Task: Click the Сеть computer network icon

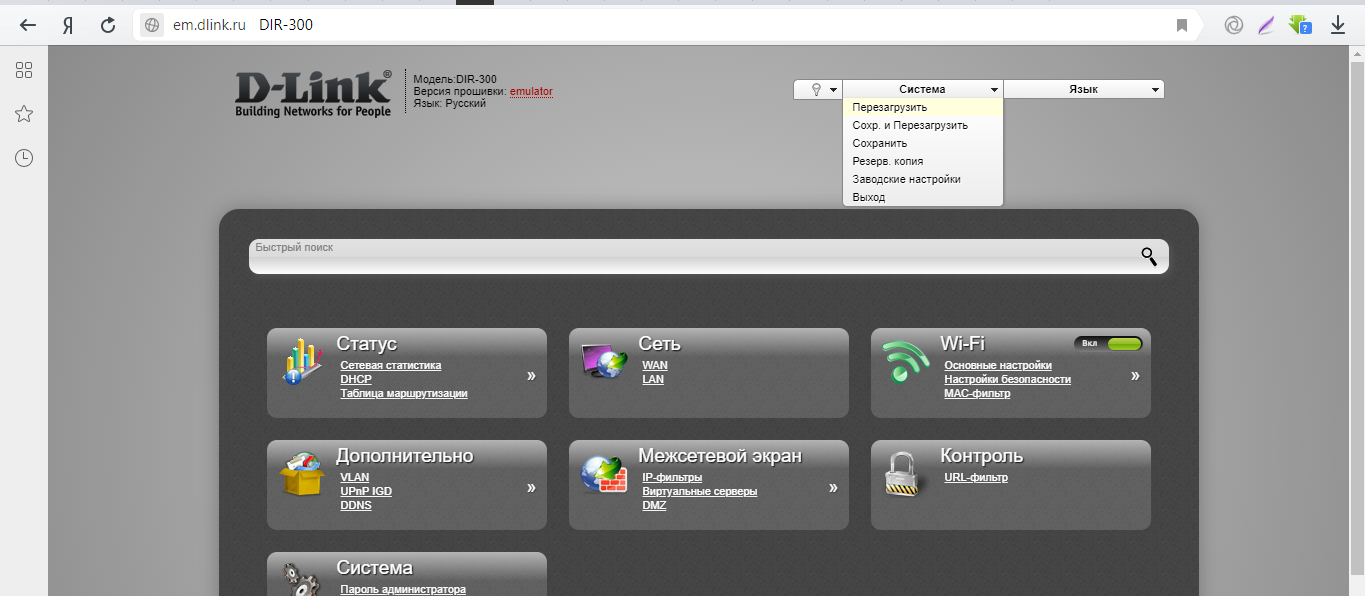Action: pos(603,361)
